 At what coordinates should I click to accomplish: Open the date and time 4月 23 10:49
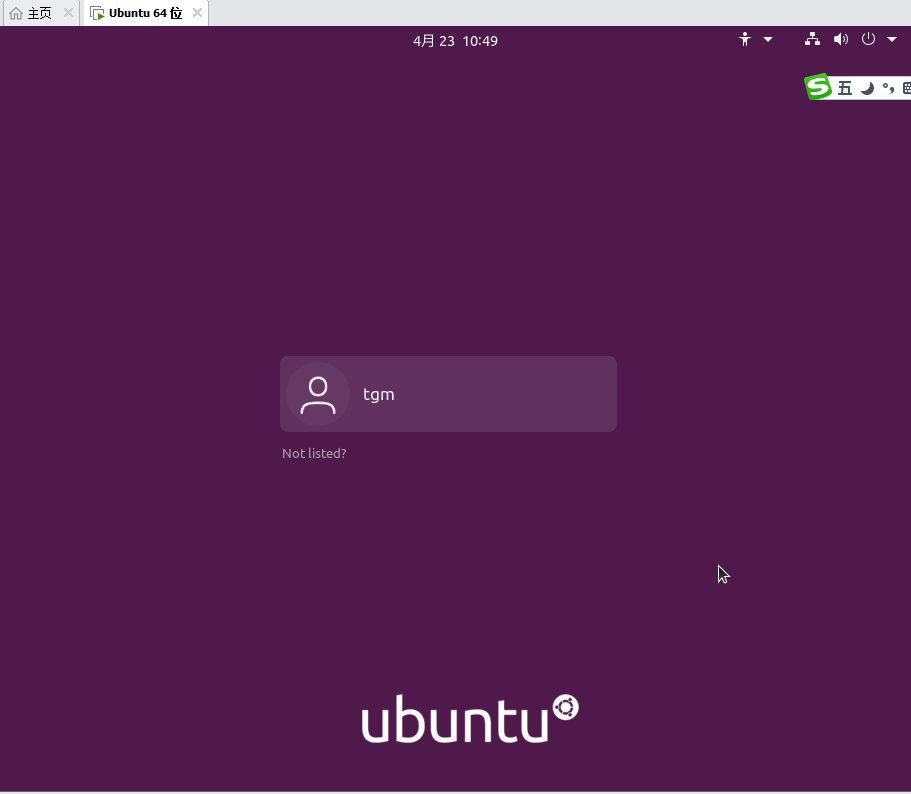tap(455, 41)
